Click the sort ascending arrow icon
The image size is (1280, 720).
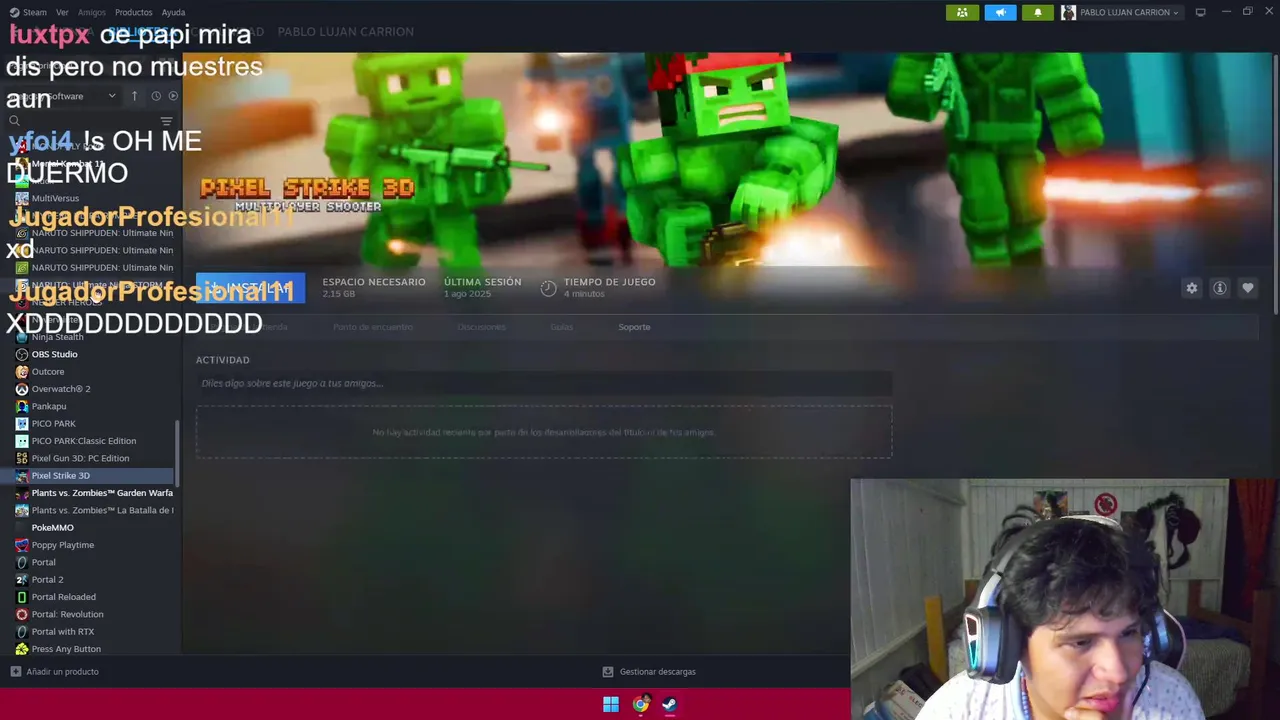[x=134, y=96]
